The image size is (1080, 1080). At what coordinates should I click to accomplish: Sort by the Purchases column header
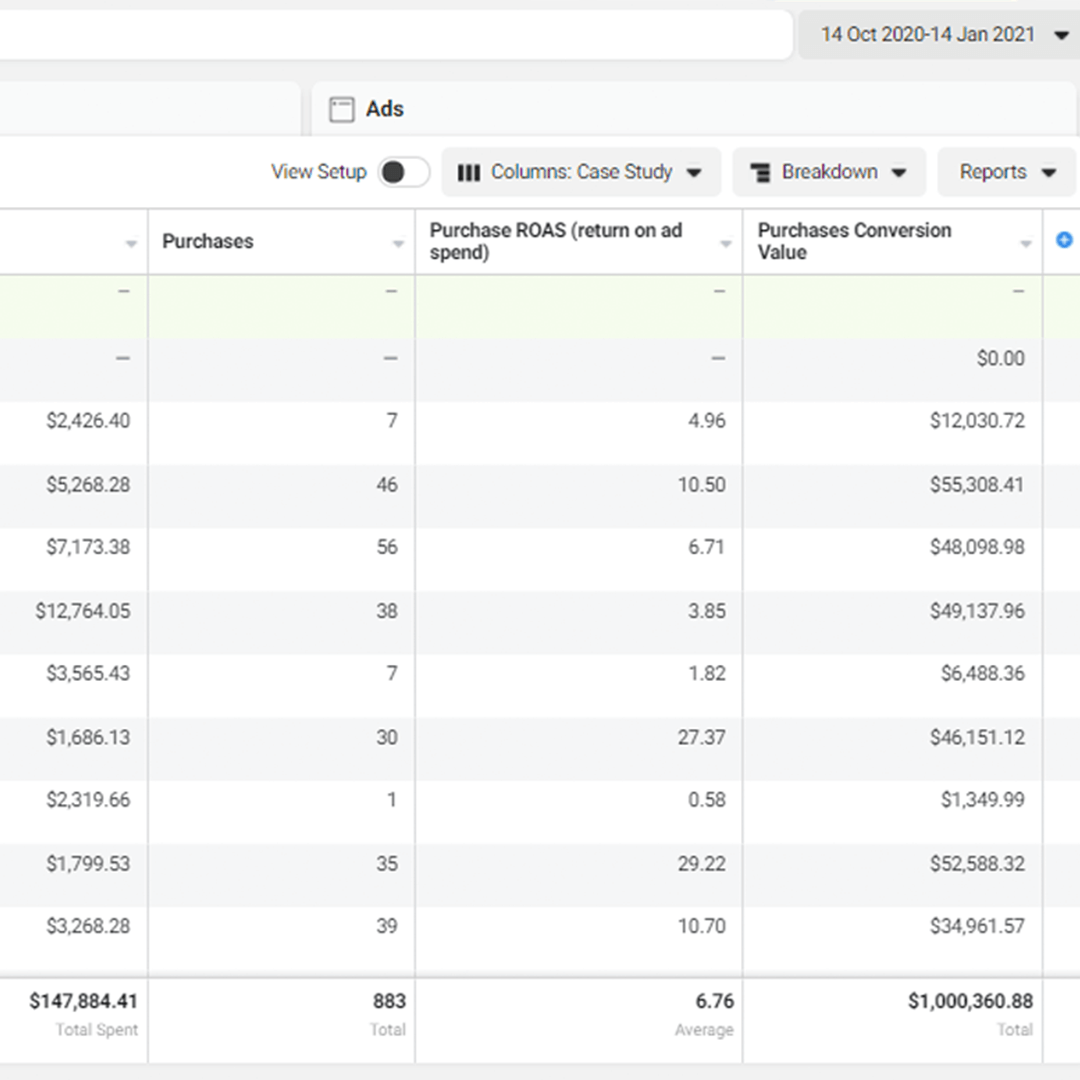coord(208,241)
